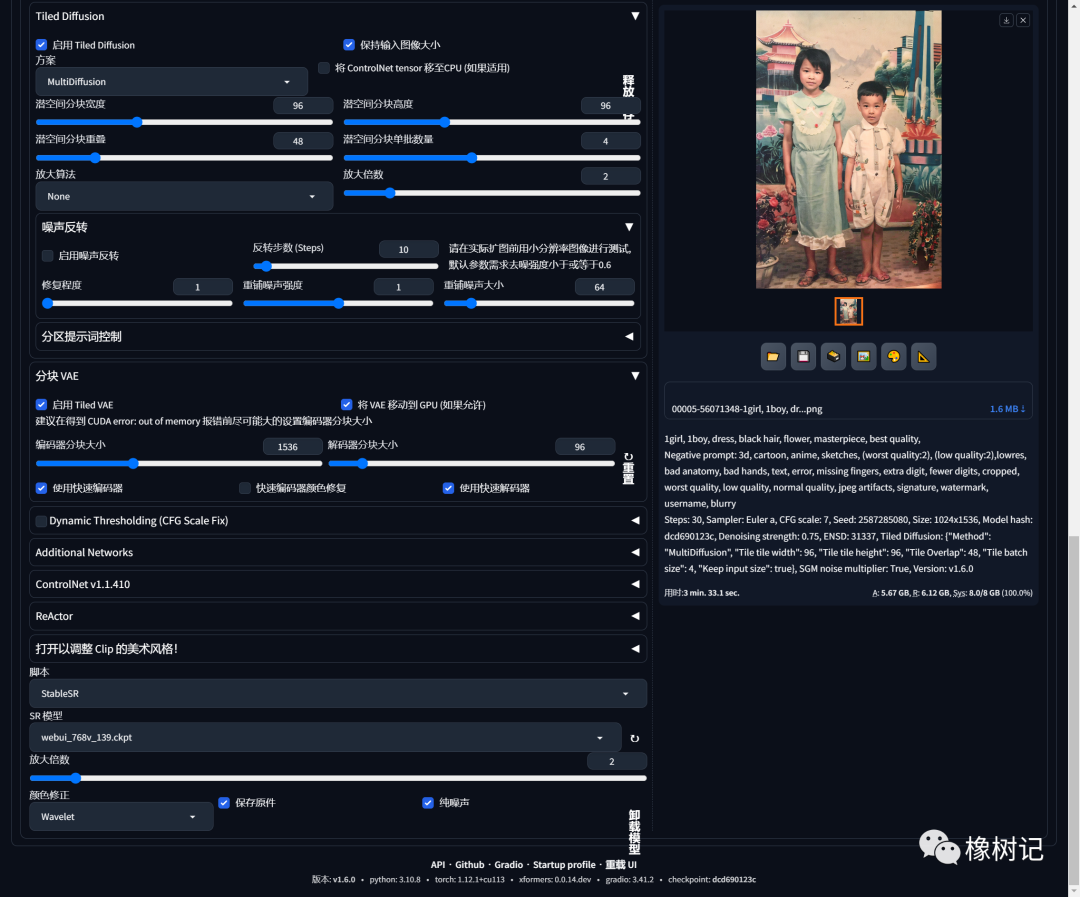Refresh the SR model list
The width and height of the screenshot is (1080, 897).
634,738
